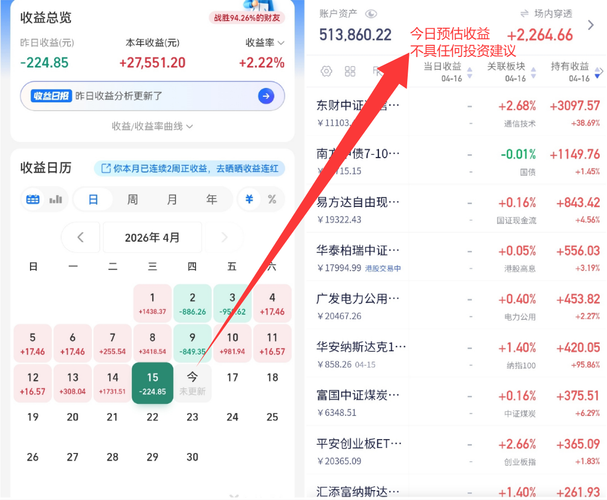Select calendar day 30

tap(192, 457)
